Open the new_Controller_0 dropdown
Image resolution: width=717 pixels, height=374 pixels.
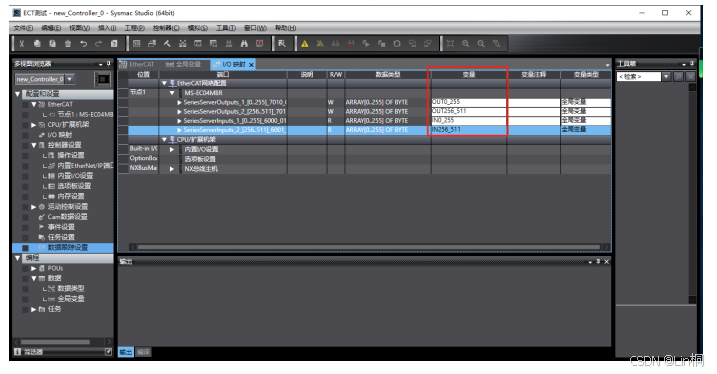point(70,79)
